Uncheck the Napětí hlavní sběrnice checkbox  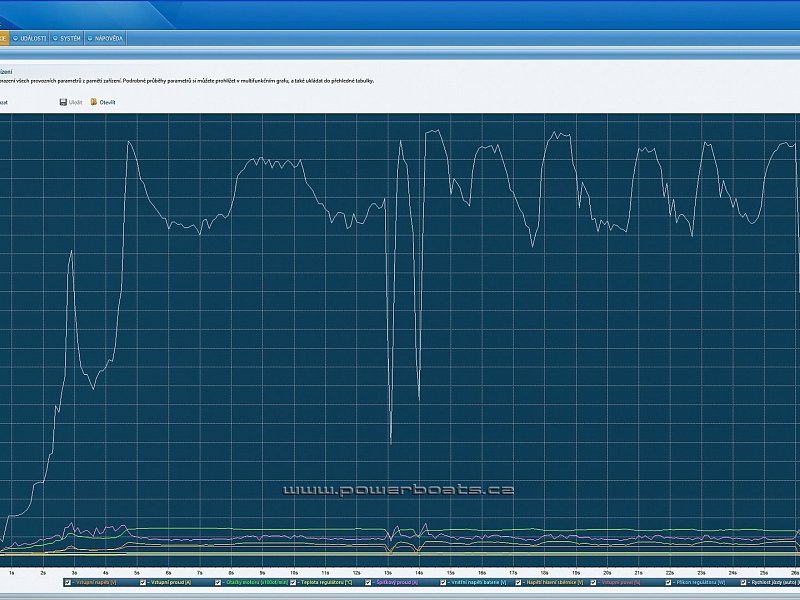tap(518, 582)
